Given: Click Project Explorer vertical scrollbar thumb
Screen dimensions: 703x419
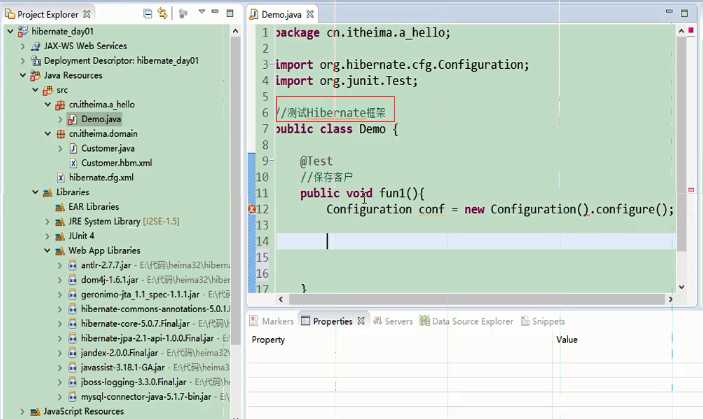Looking at the screenshot, I should pyautogui.click(x=235, y=192).
